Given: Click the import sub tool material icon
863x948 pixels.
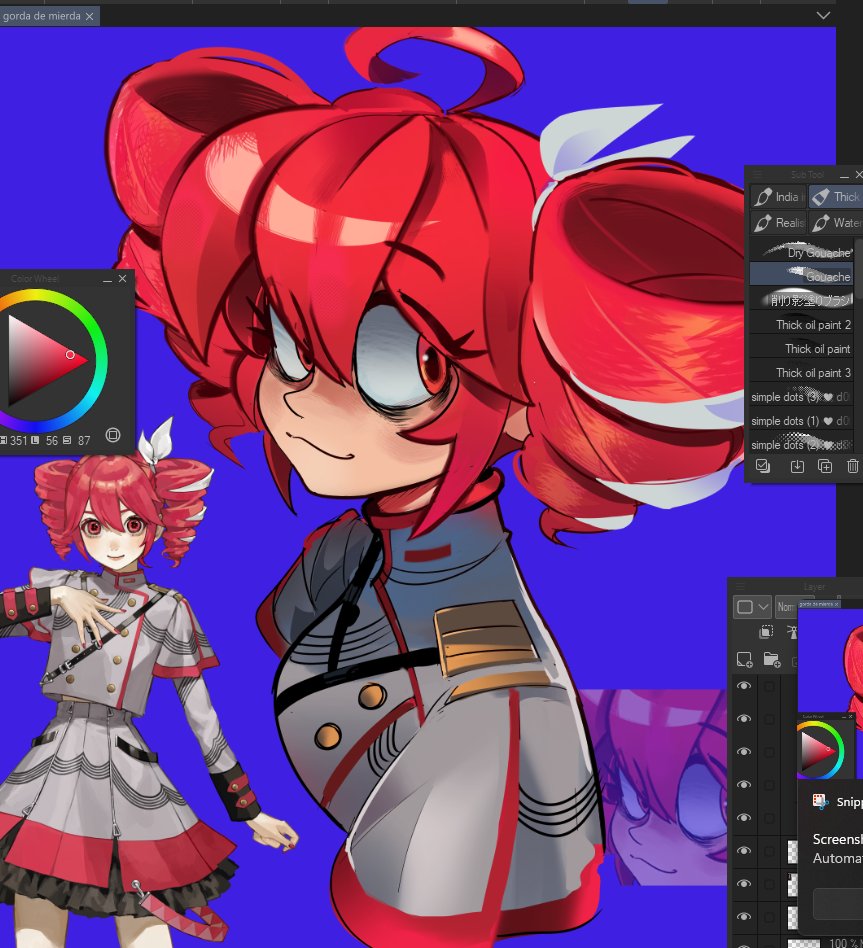Looking at the screenshot, I should click(797, 466).
